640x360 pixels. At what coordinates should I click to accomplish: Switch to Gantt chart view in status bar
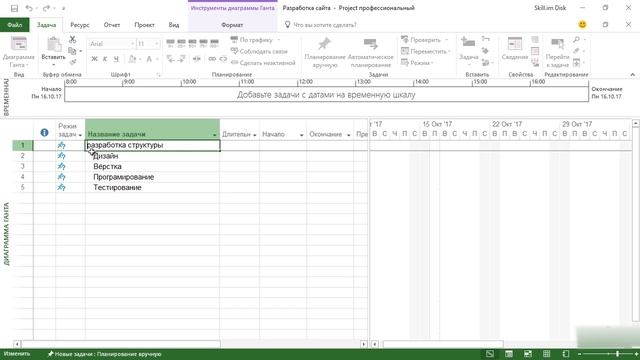click(x=490, y=354)
